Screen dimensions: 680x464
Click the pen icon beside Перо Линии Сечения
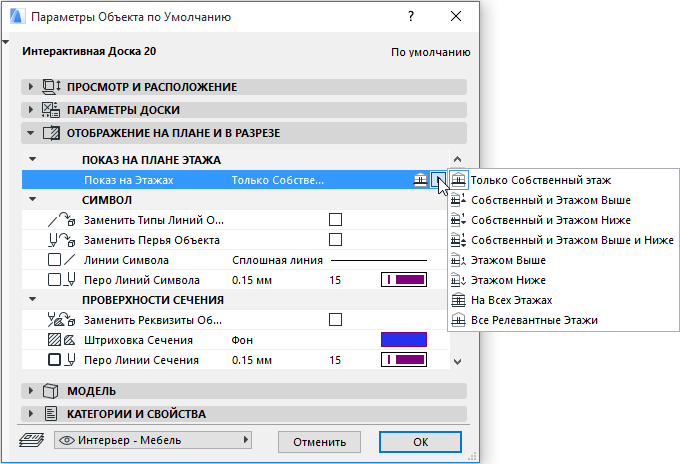tap(61, 360)
